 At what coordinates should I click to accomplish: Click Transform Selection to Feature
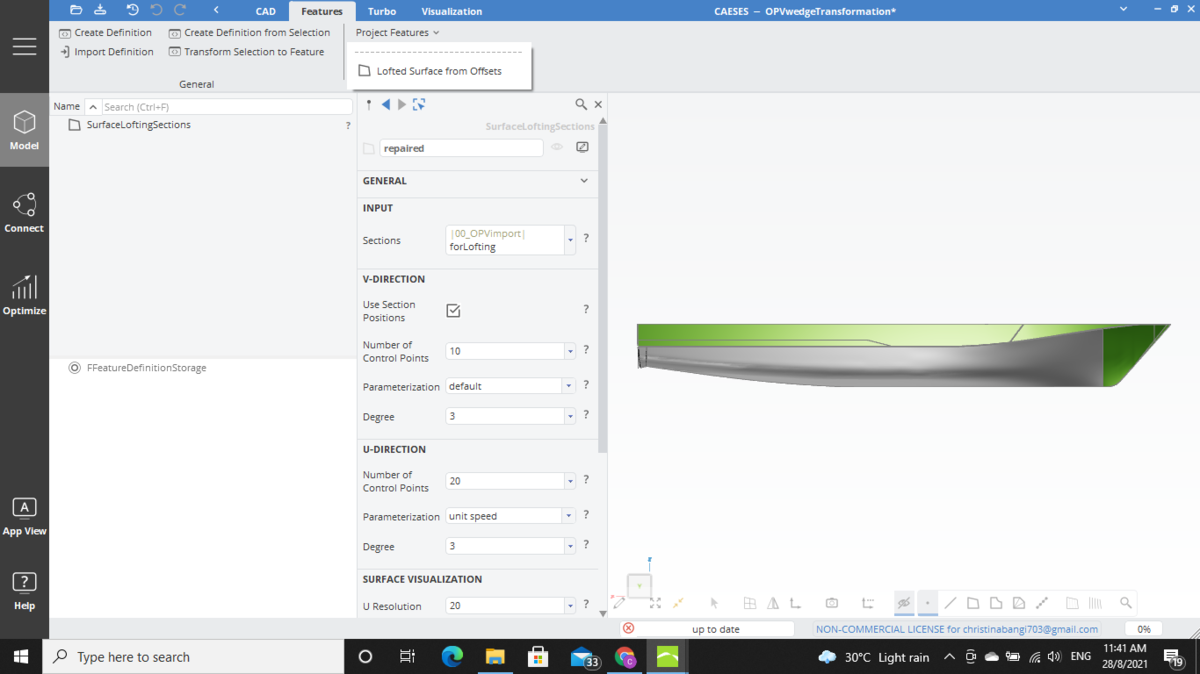[246, 52]
